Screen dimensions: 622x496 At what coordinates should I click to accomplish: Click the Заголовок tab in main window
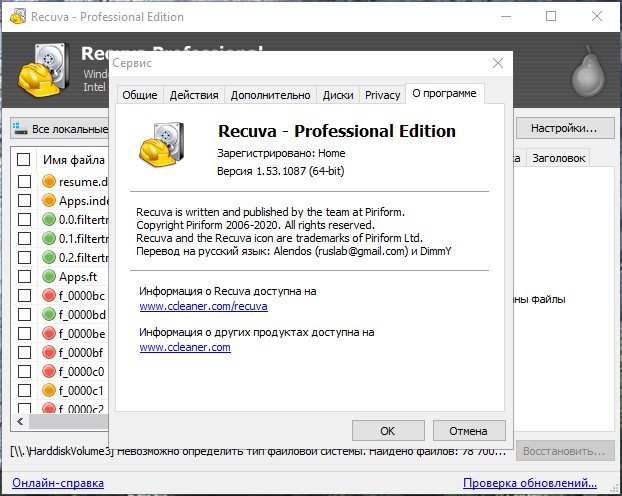pos(558,158)
